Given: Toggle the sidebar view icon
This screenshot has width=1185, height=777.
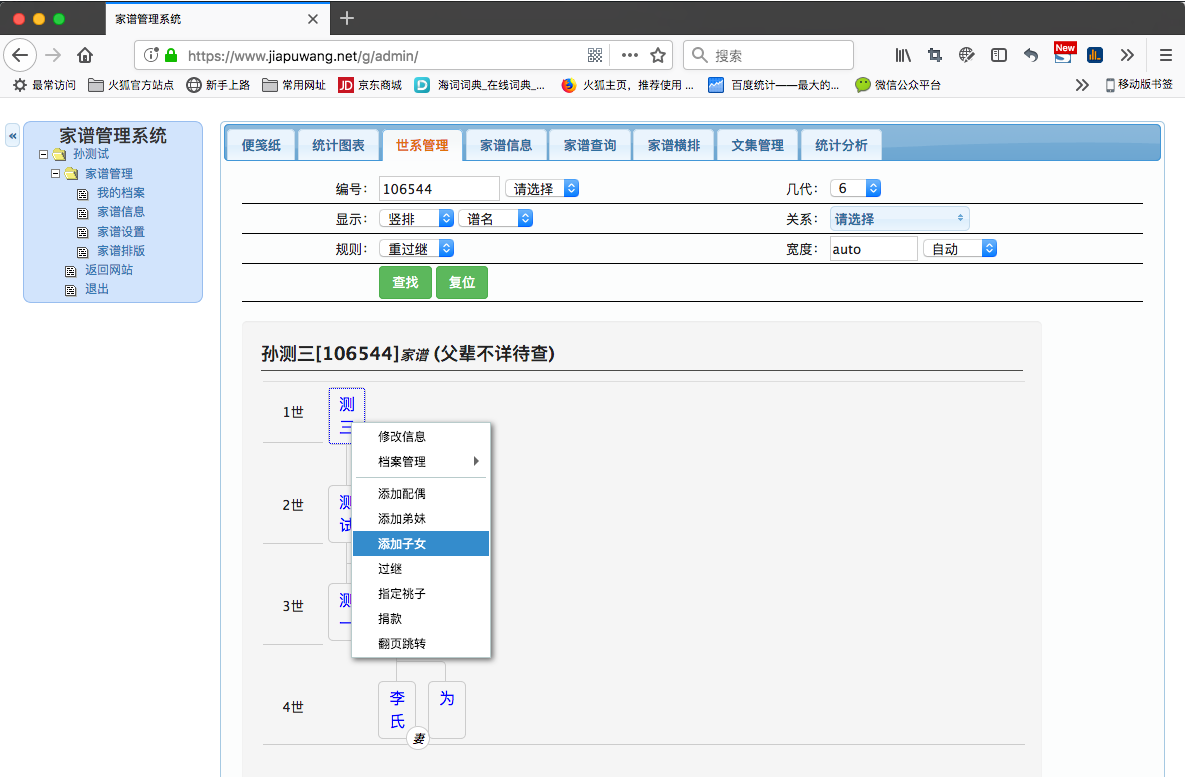Looking at the screenshot, I should tap(998, 55).
